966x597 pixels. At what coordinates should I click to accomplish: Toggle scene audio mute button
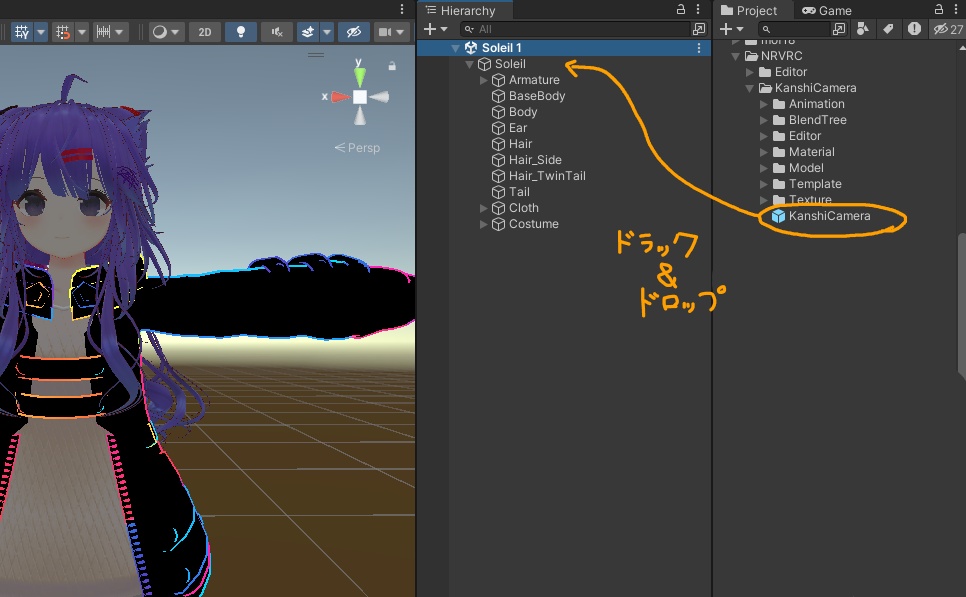coord(277,32)
